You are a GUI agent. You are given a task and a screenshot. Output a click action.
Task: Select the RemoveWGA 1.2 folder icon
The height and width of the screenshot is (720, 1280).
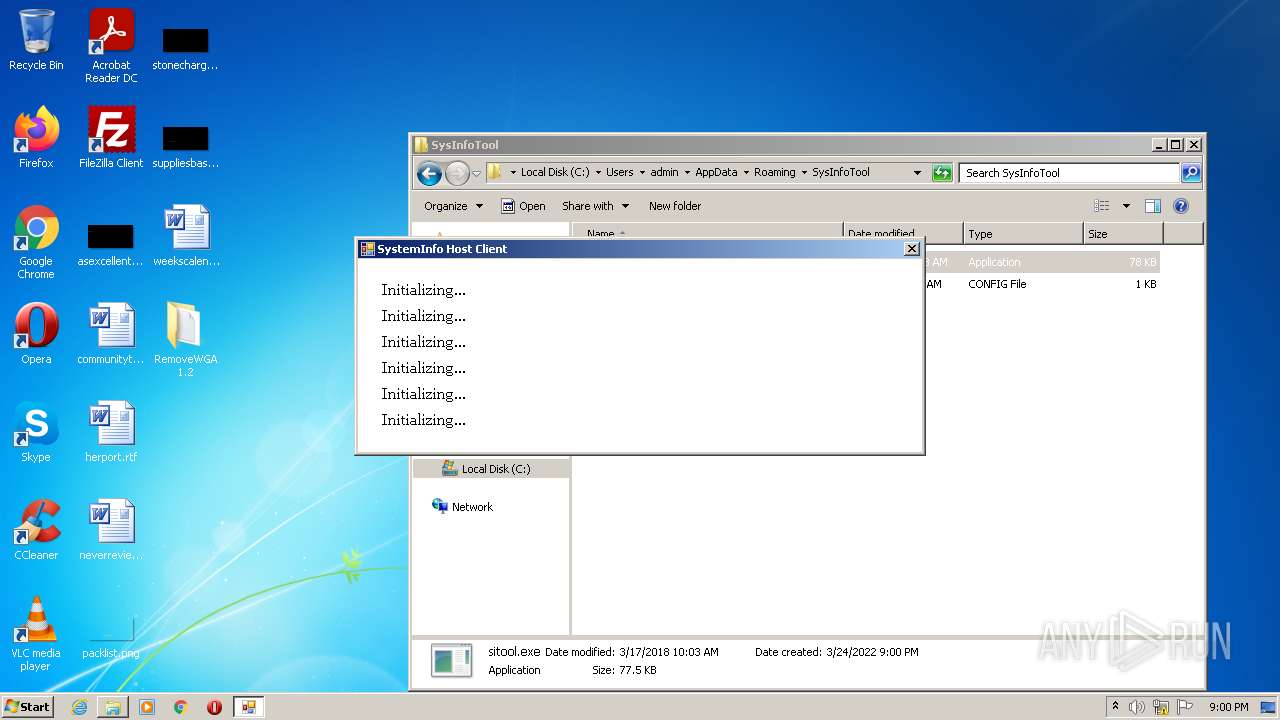pyautogui.click(x=185, y=340)
